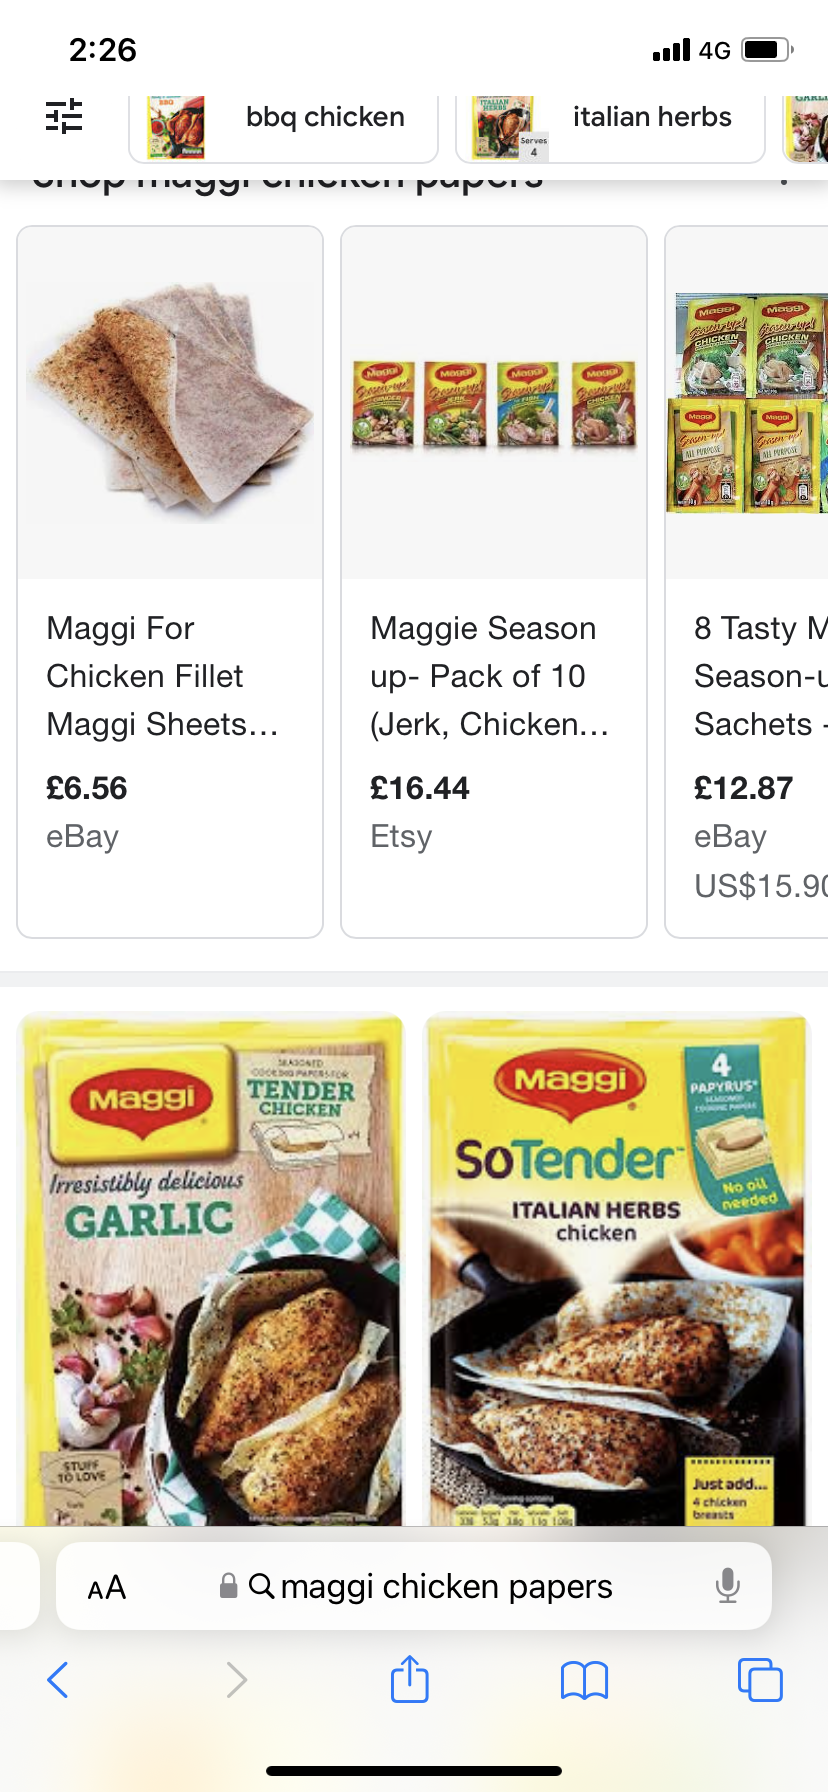The width and height of the screenshot is (828, 1792).
Task: Open the share sheet icon
Action: 410,1679
